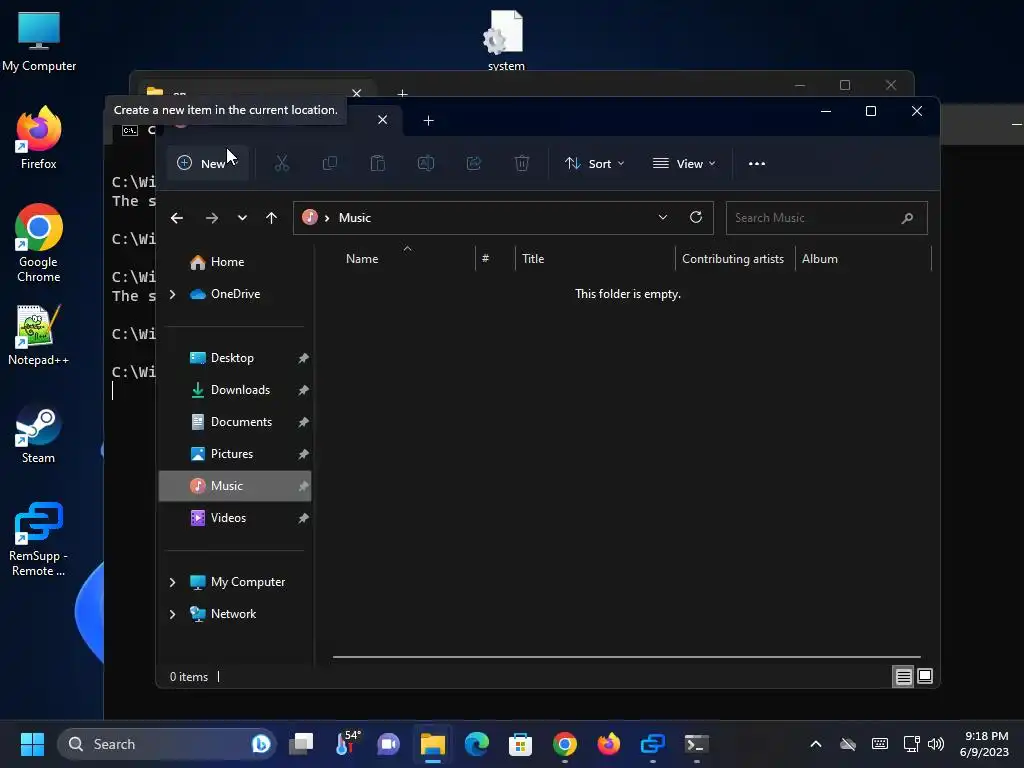Click the address bar Music breadcrumb

click(355, 218)
